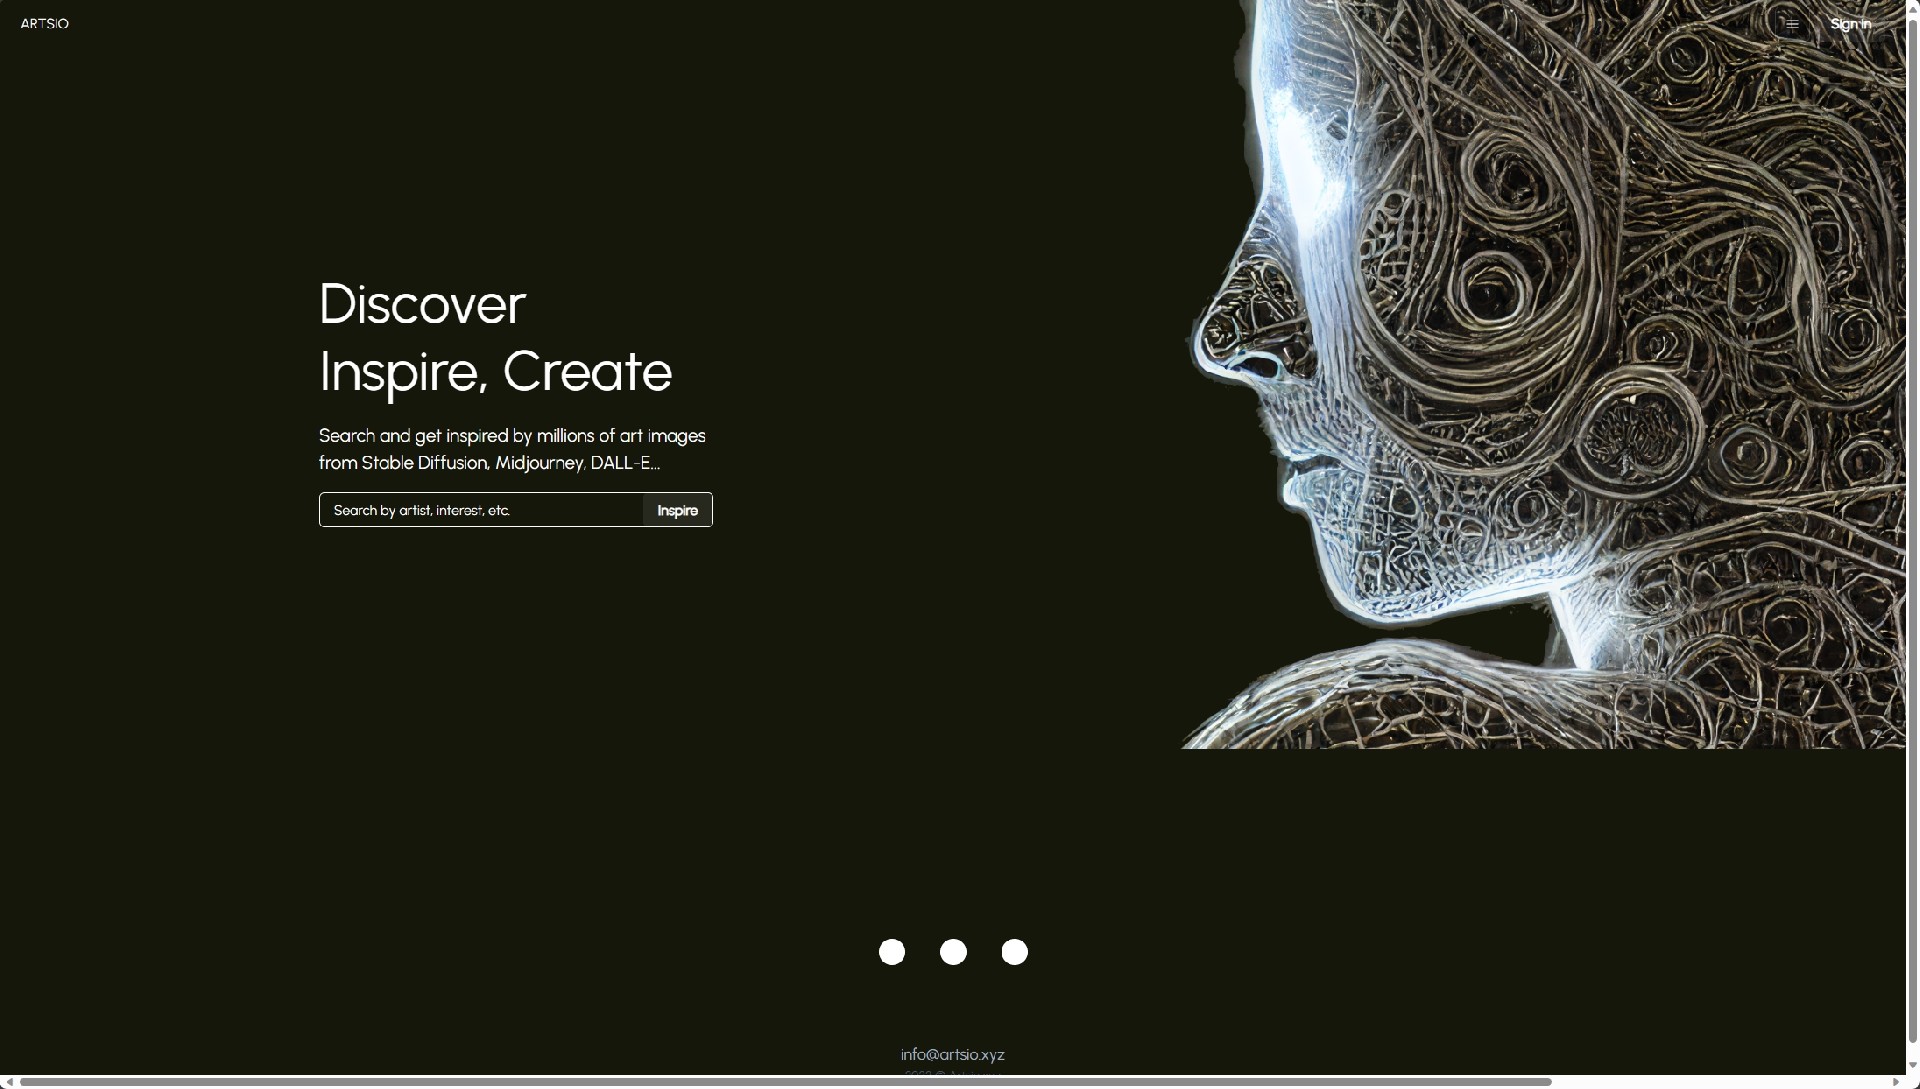This screenshot has width=1920, height=1089.
Task: Open the hamburger menu icon
Action: (1792, 24)
